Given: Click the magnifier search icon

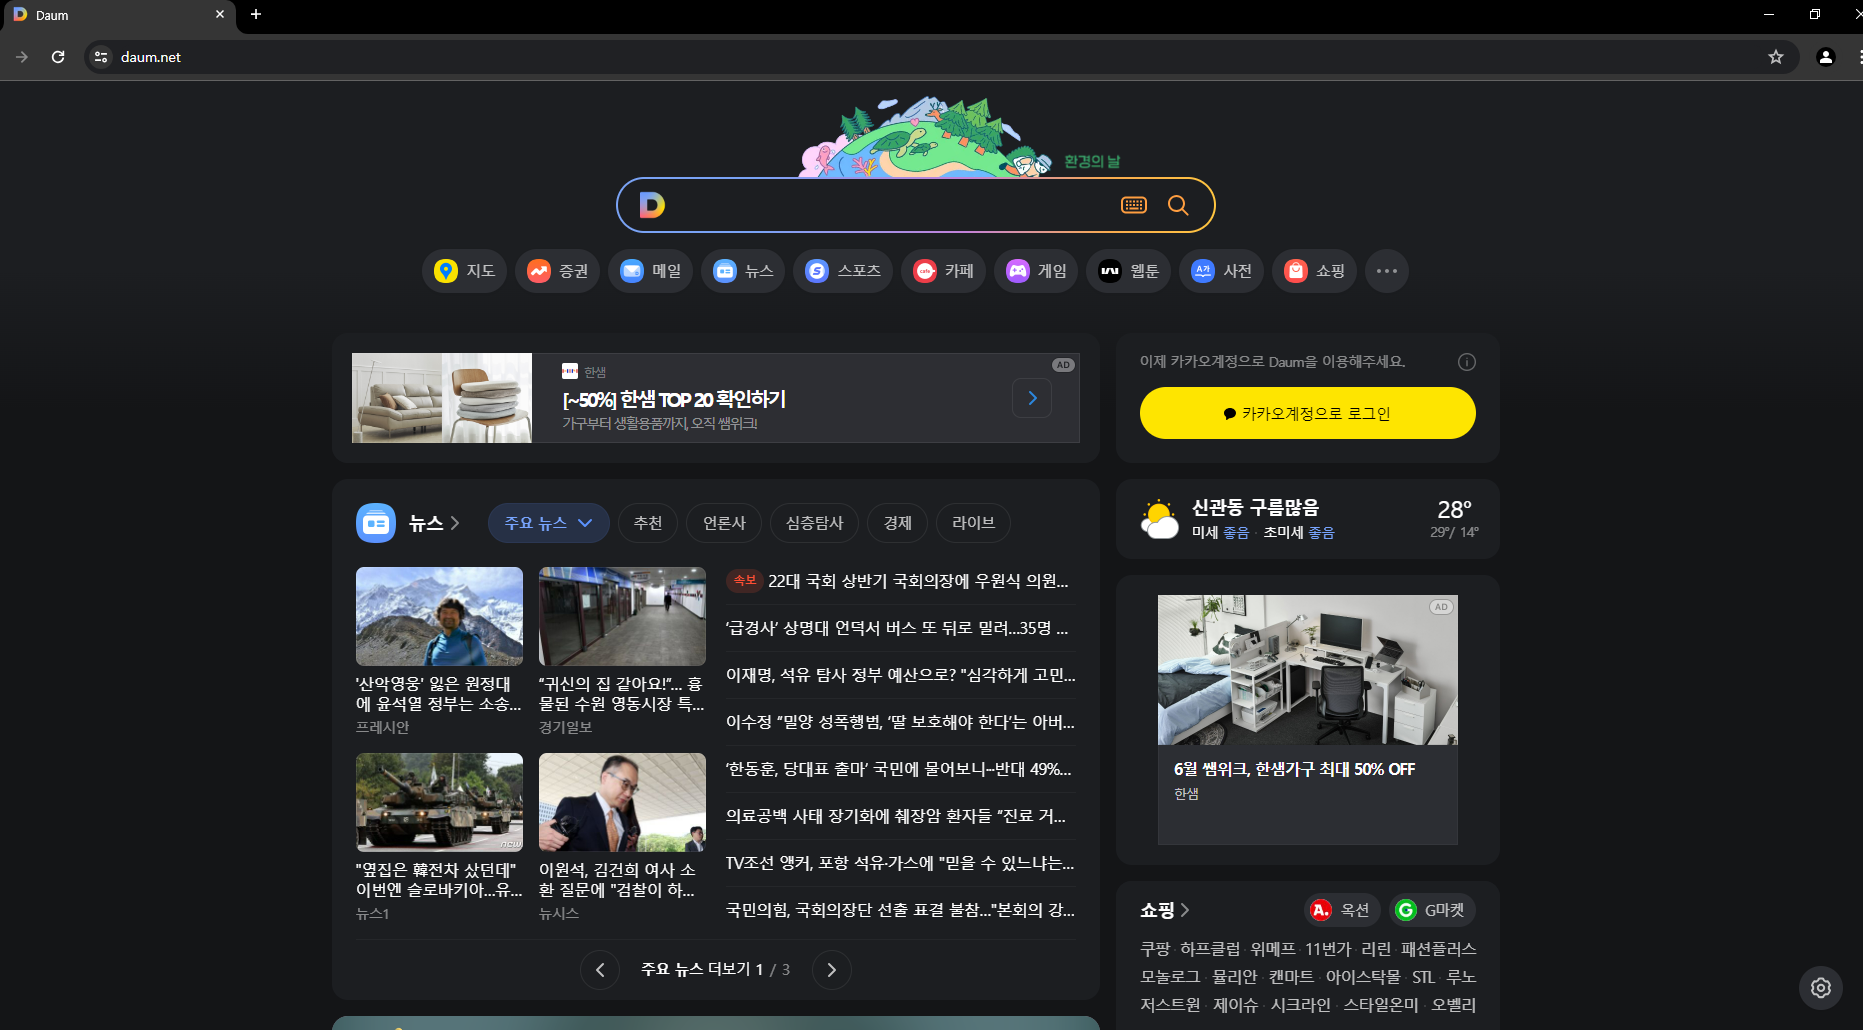Looking at the screenshot, I should coord(1177,205).
